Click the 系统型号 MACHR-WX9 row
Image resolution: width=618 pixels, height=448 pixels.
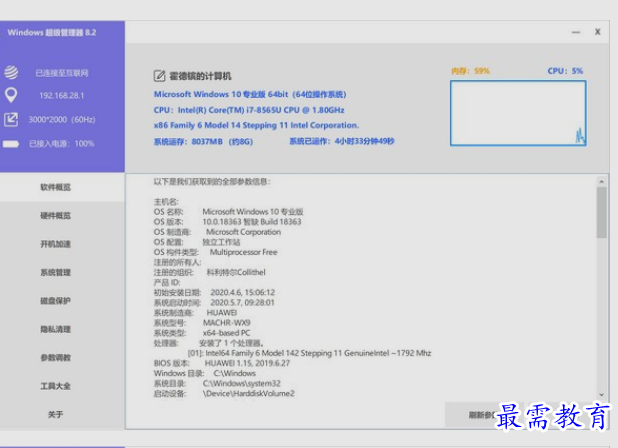[x=202, y=323]
